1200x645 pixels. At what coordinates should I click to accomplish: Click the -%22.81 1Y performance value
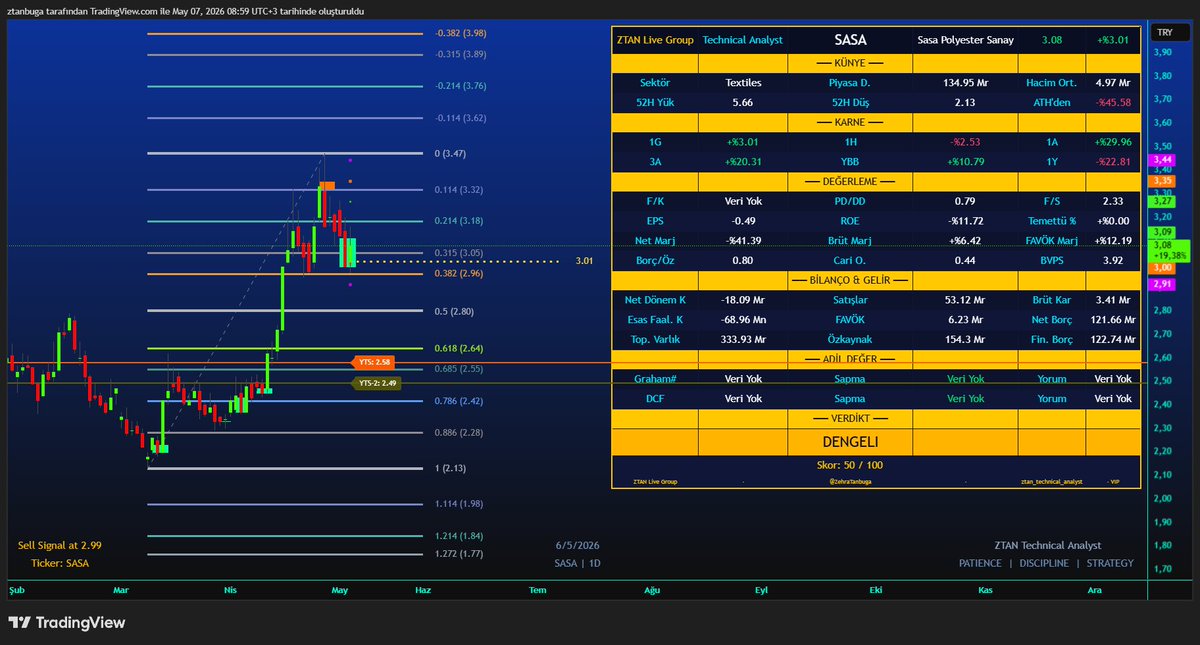[1112, 161]
